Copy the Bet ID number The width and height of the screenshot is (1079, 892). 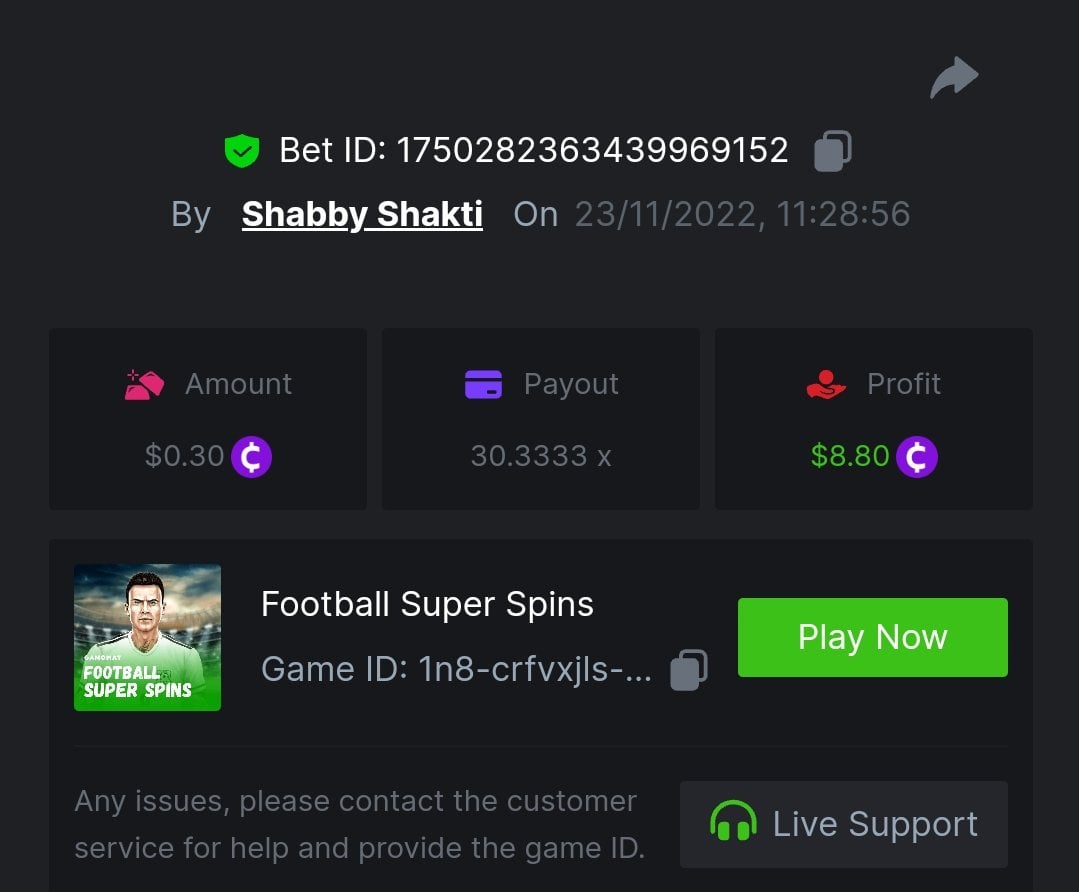pyautogui.click(x=832, y=151)
